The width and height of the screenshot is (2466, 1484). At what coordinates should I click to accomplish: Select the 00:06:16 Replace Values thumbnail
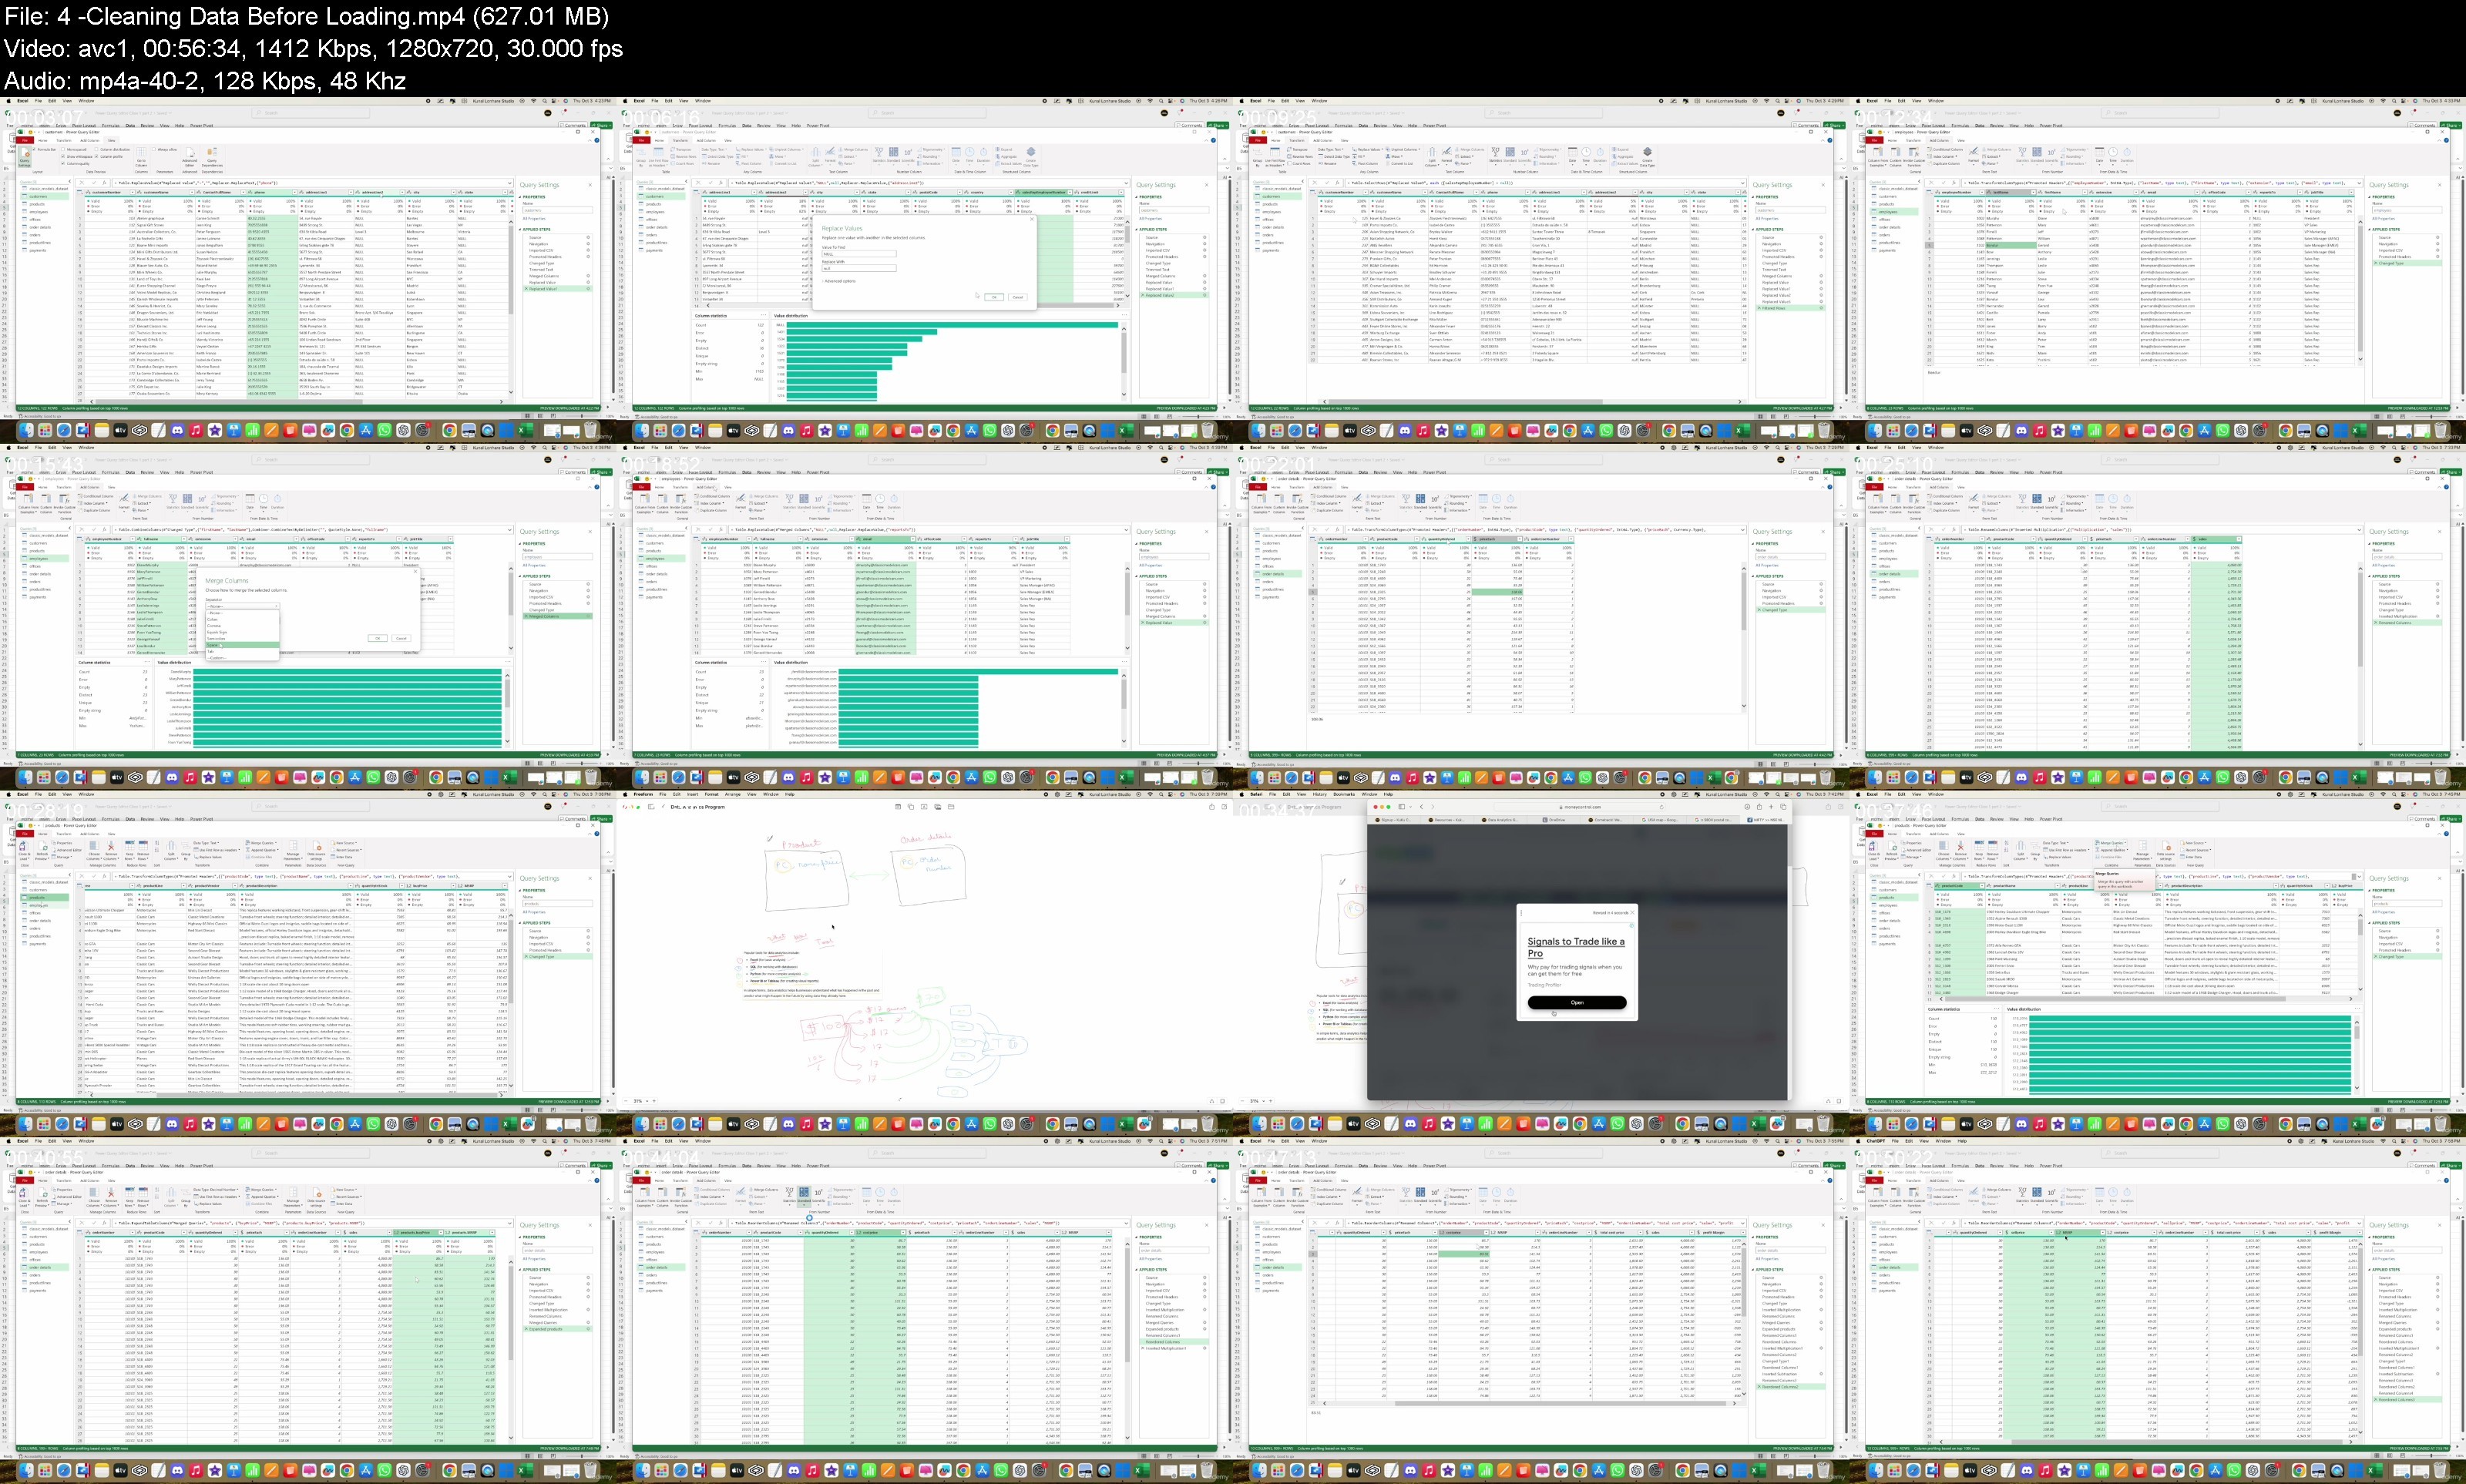pos(925,270)
